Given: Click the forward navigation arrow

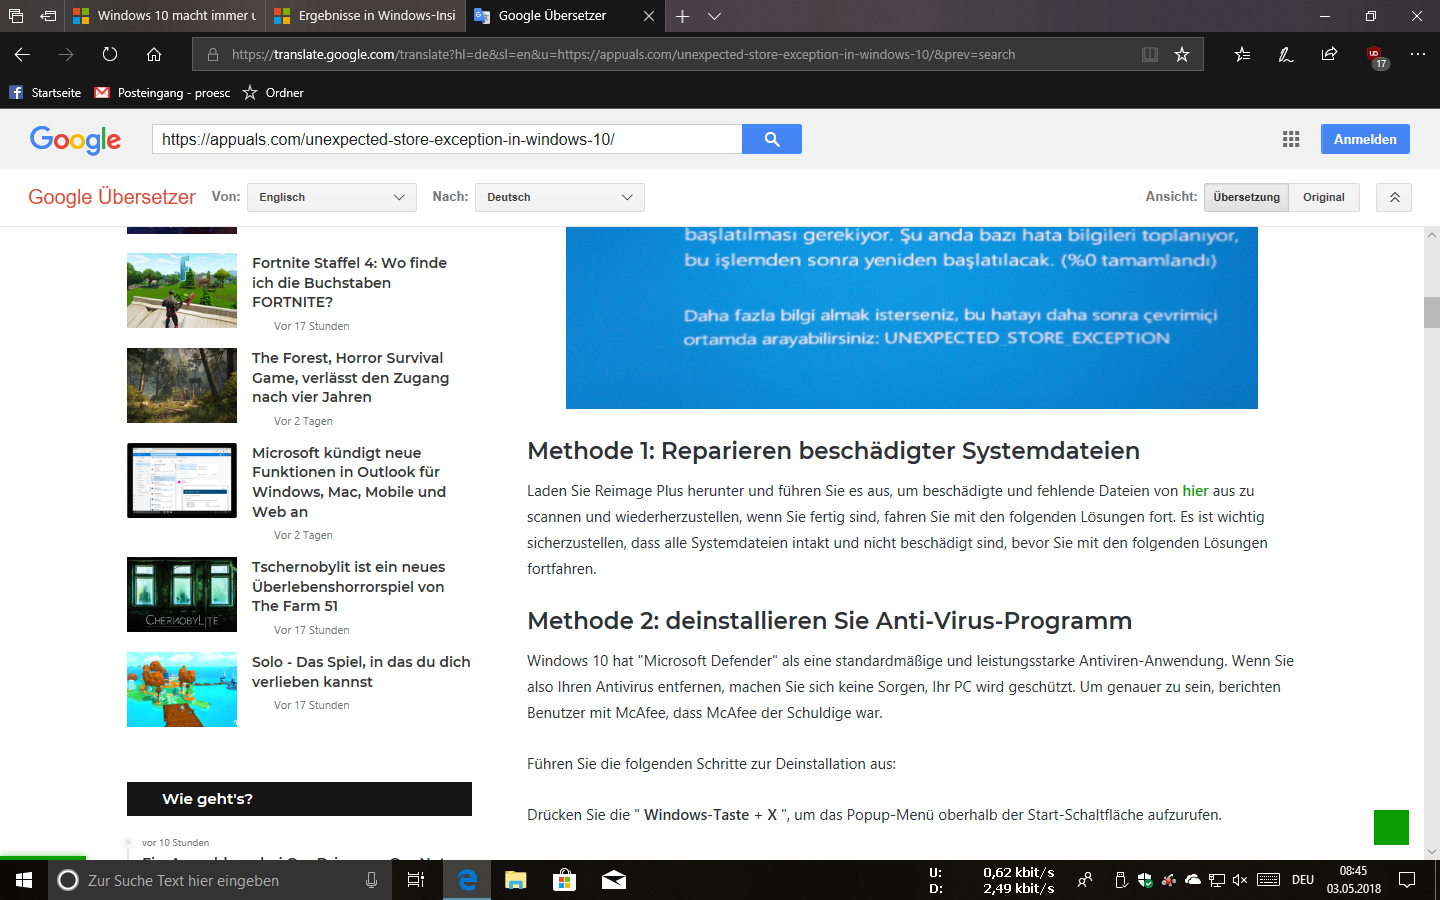Looking at the screenshot, I should 66,54.
